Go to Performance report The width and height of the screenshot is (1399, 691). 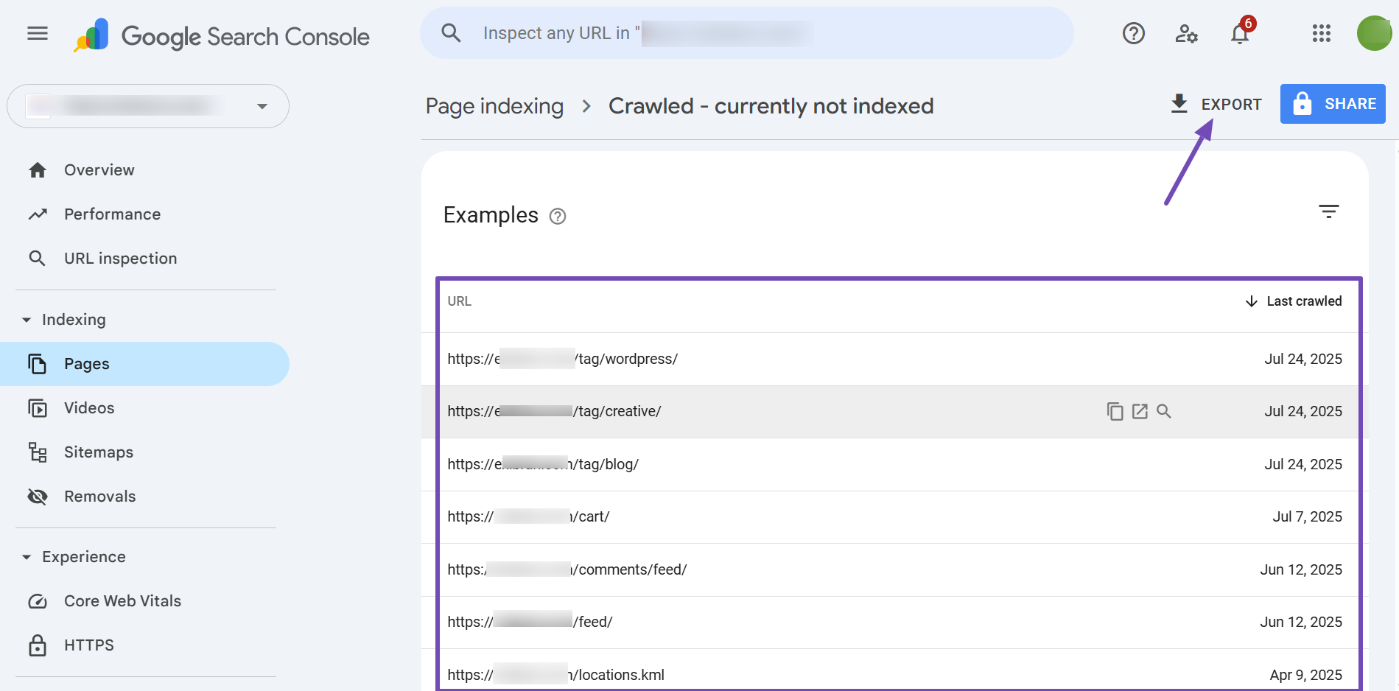(112, 214)
